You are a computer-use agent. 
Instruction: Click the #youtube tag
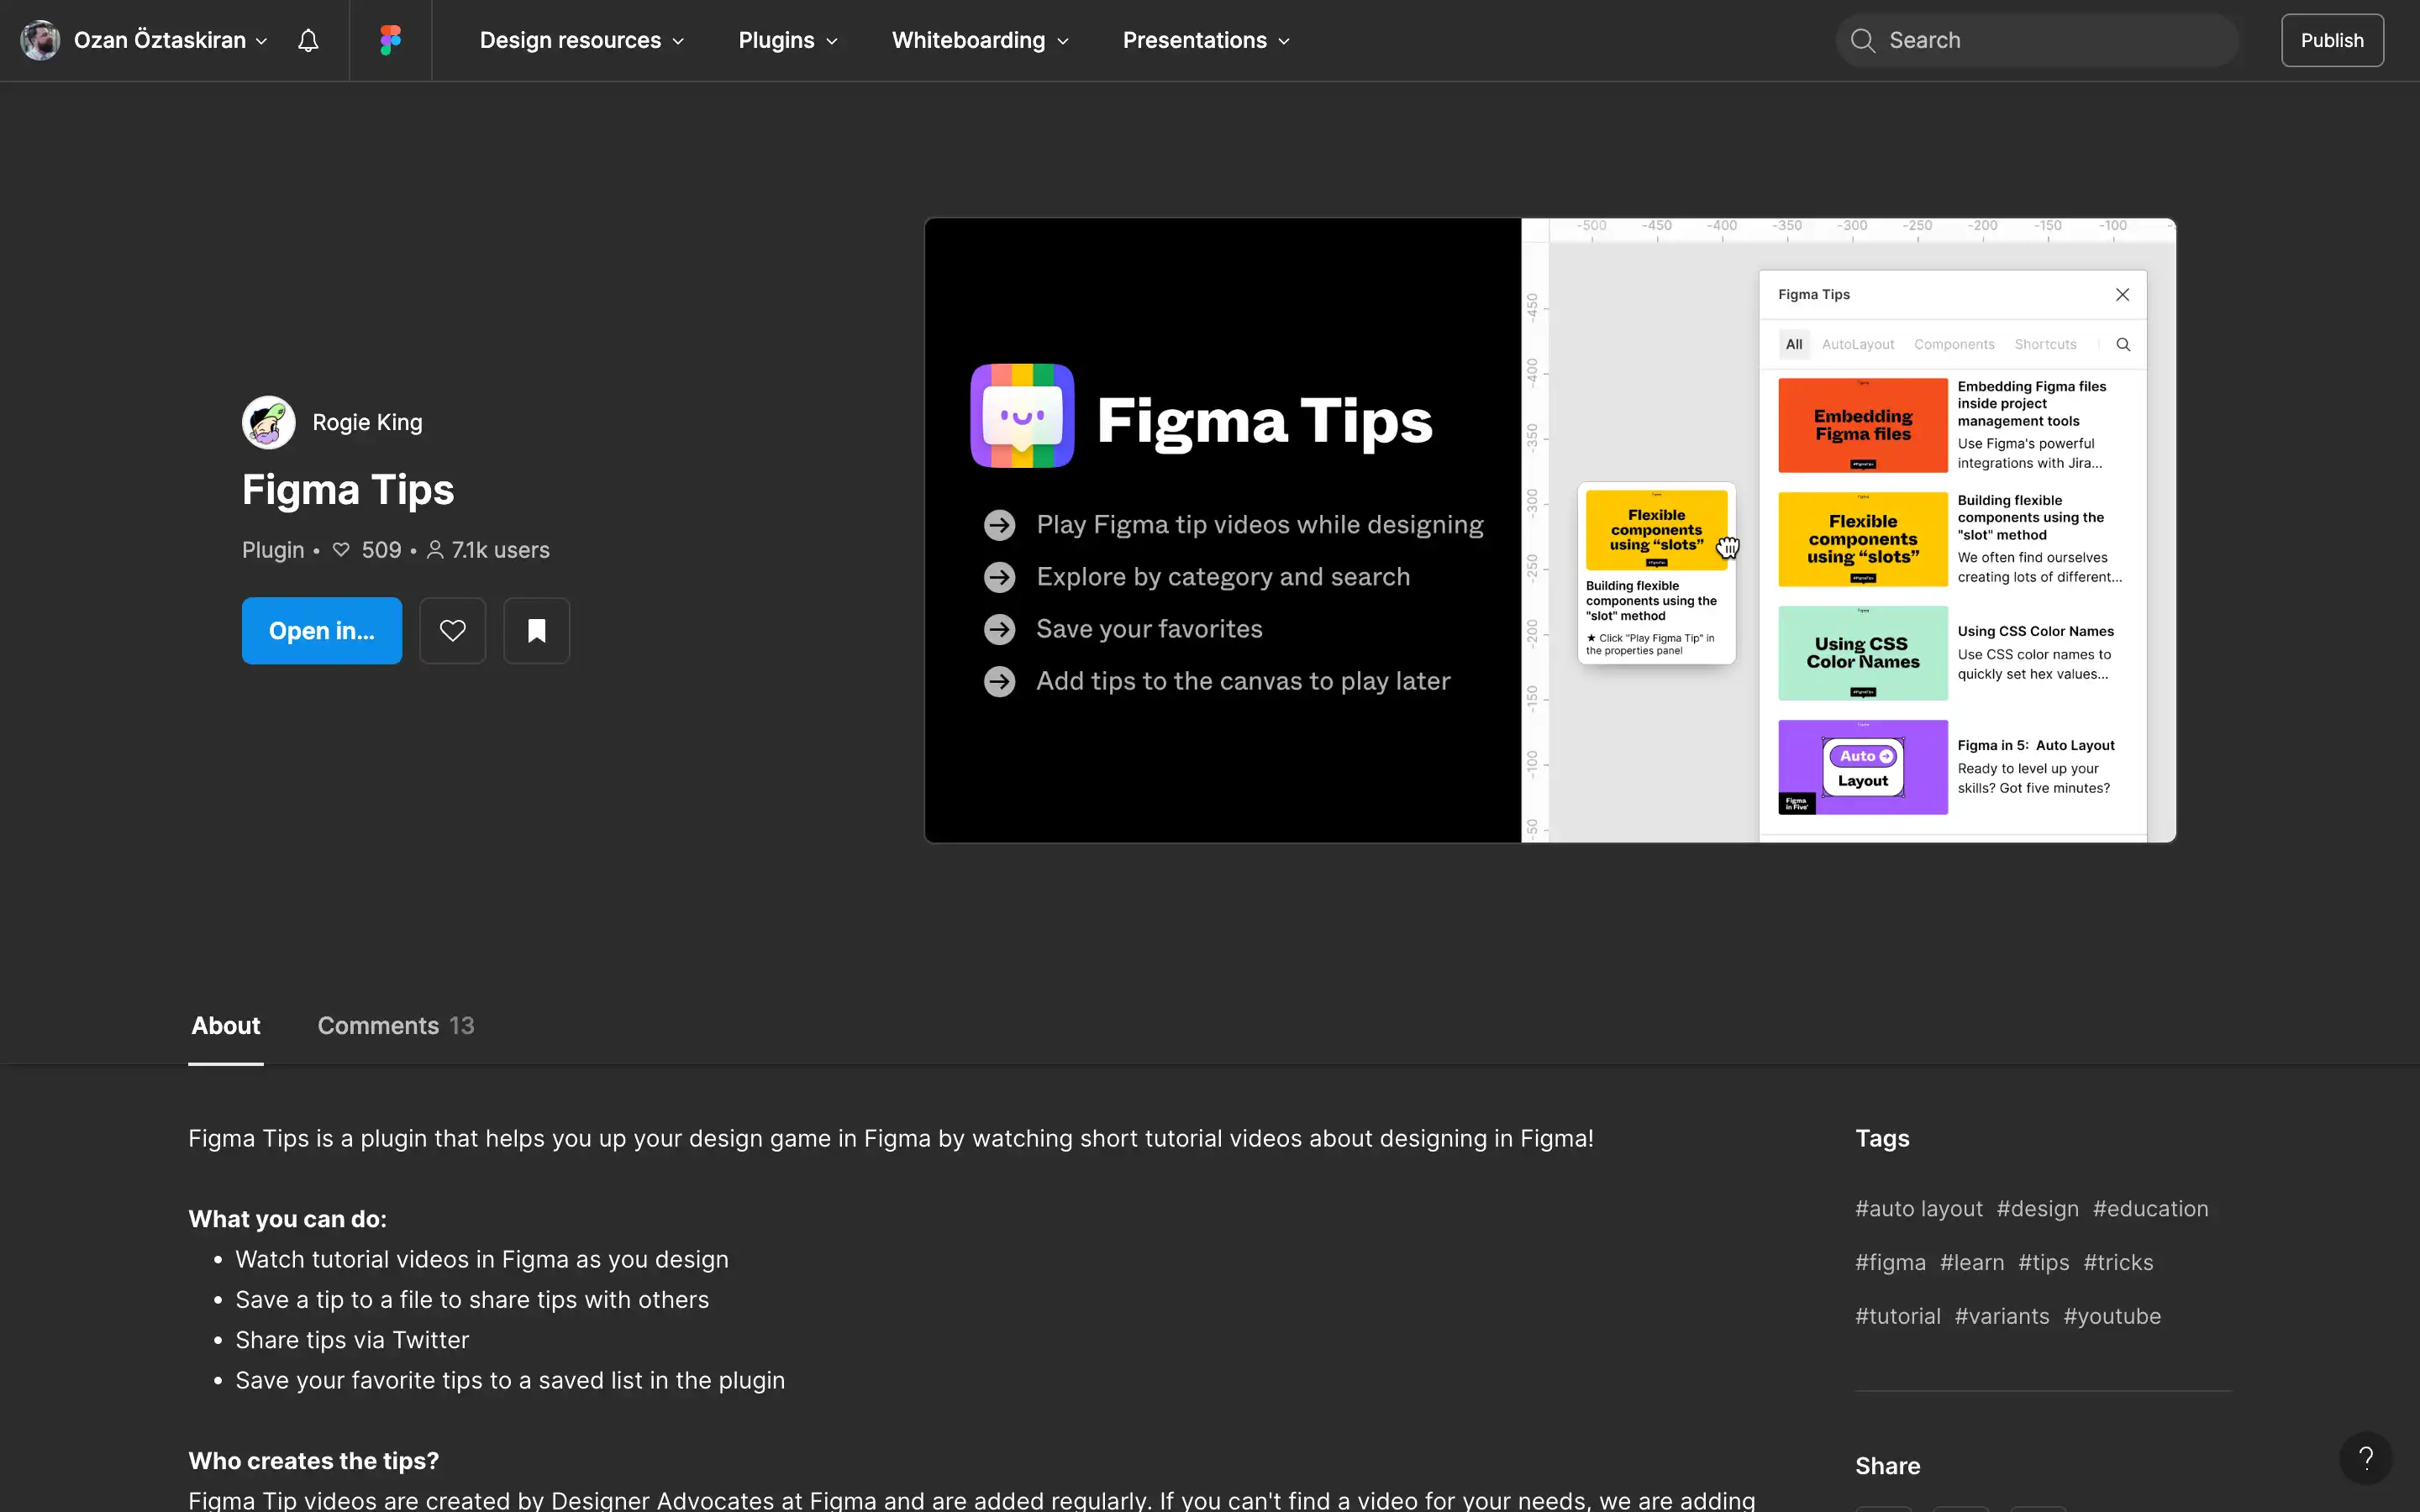[x=2112, y=1317]
